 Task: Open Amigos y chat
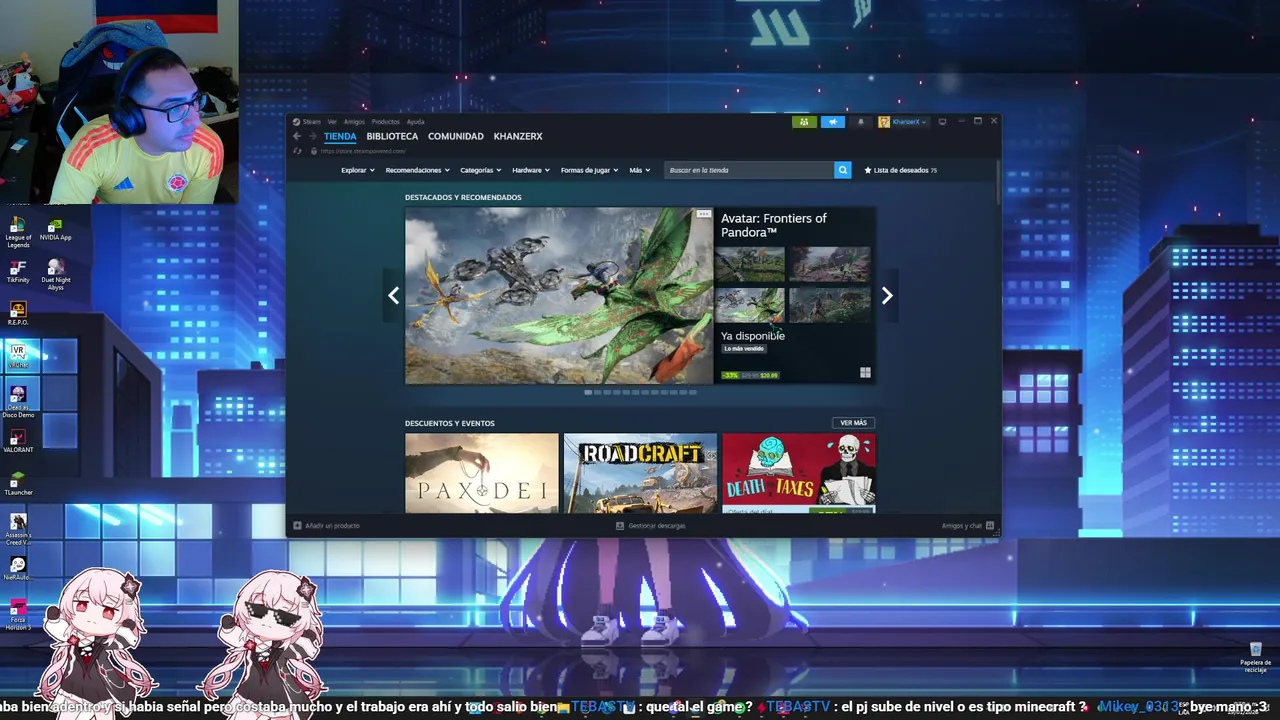(x=967, y=526)
